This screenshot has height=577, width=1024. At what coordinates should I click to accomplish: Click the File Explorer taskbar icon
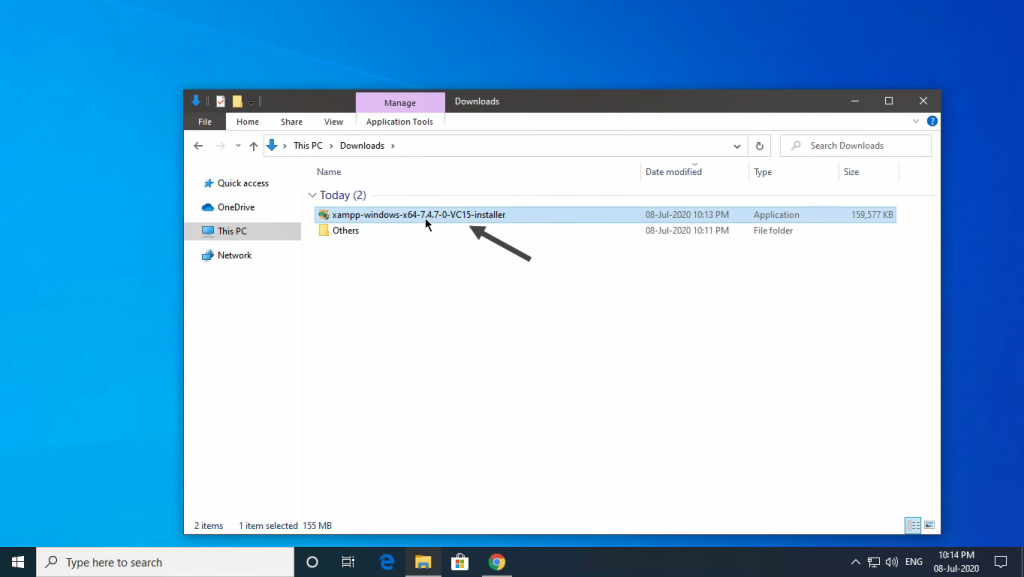423,562
